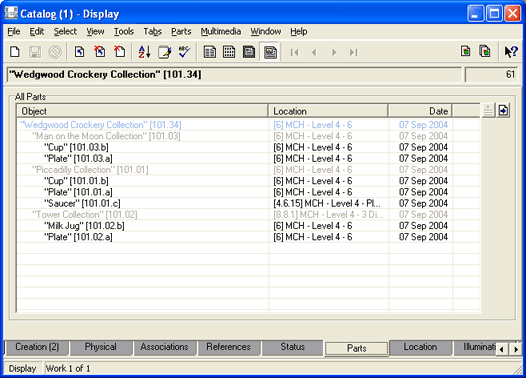
Task: Click the attach record arrow icon beside table
Action: 503,110
